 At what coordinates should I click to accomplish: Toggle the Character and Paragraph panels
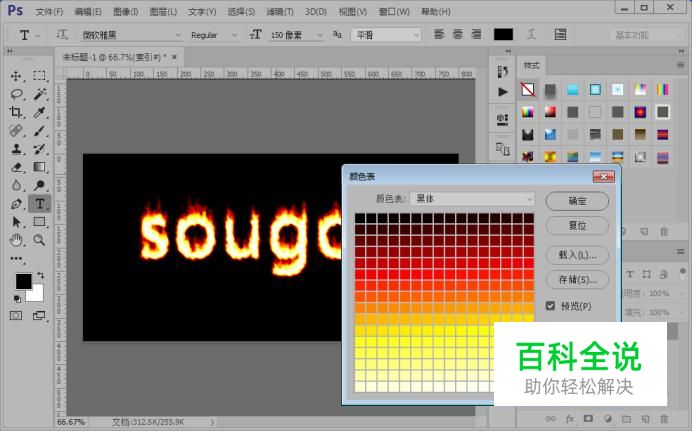click(560, 34)
